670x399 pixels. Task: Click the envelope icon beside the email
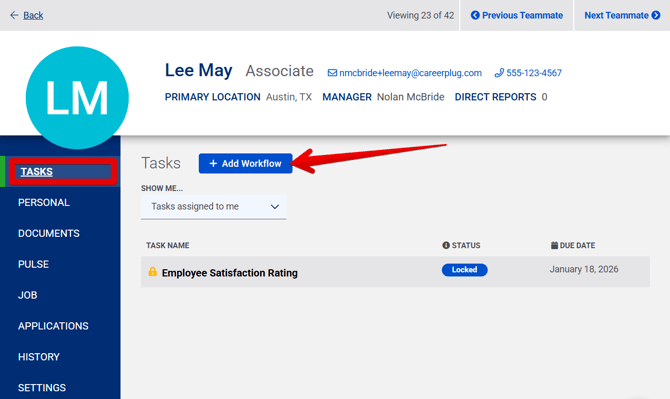click(332, 73)
